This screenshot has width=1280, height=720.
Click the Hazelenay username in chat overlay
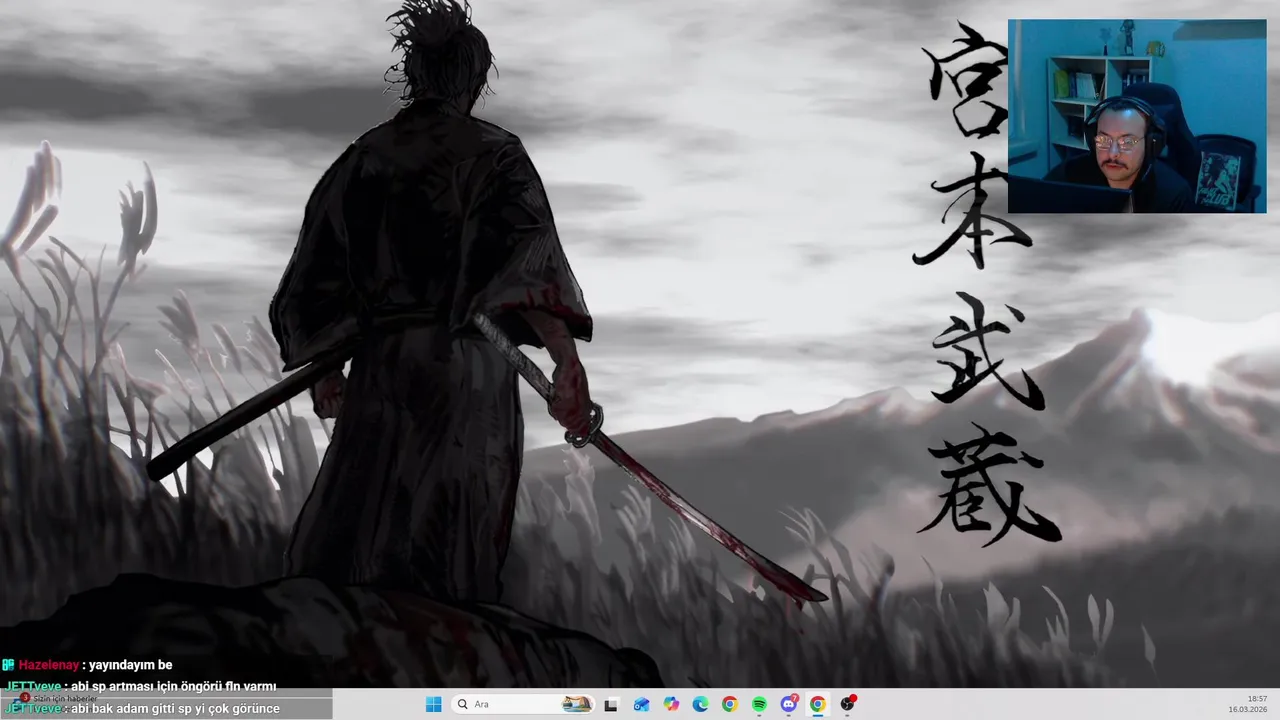pos(49,665)
